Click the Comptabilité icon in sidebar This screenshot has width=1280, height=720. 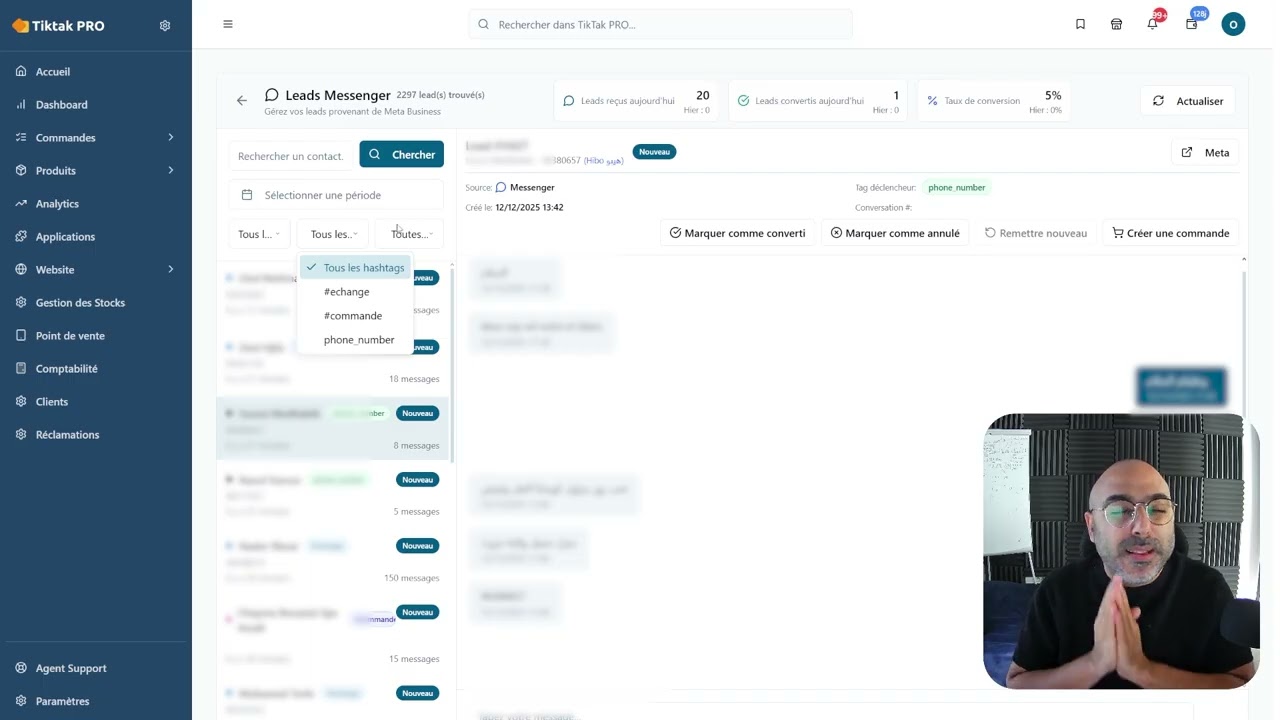(x=21, y=369)
